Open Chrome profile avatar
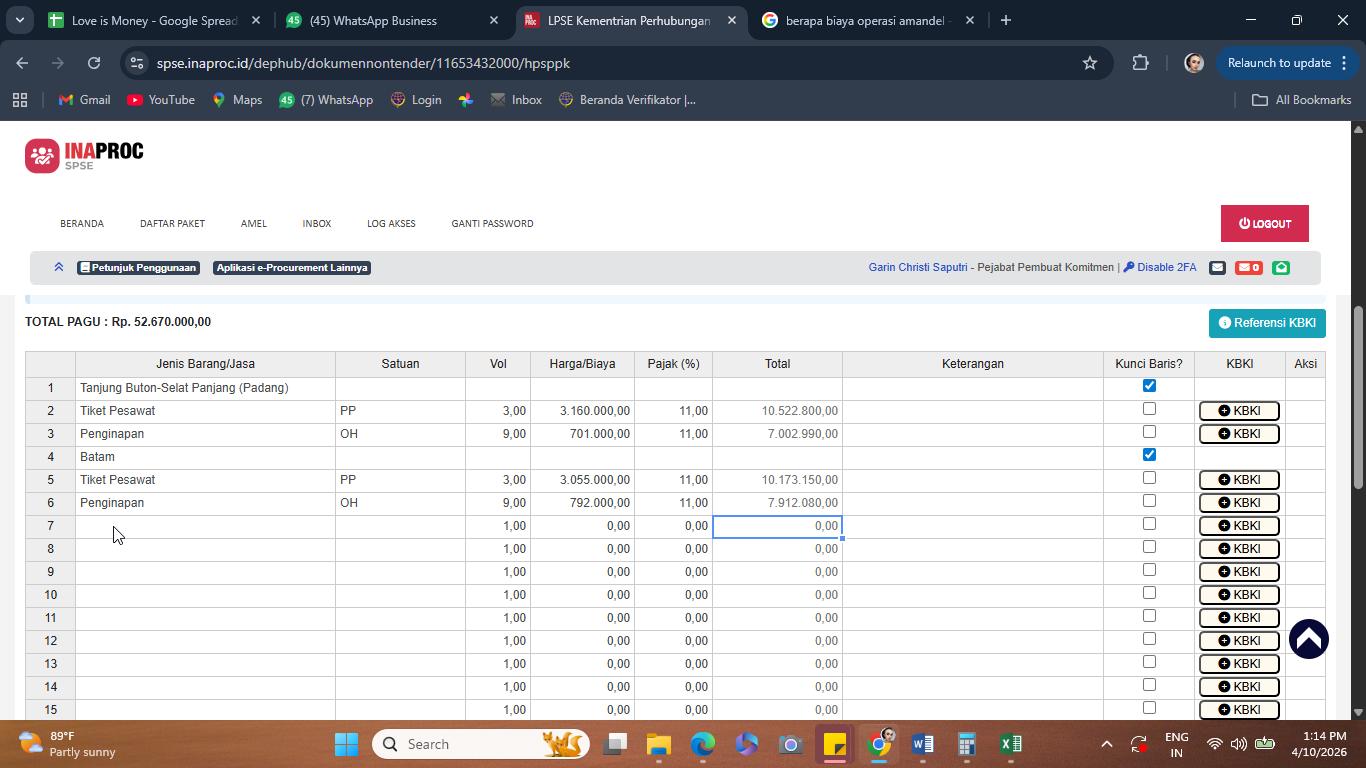 pos(1193,63)
